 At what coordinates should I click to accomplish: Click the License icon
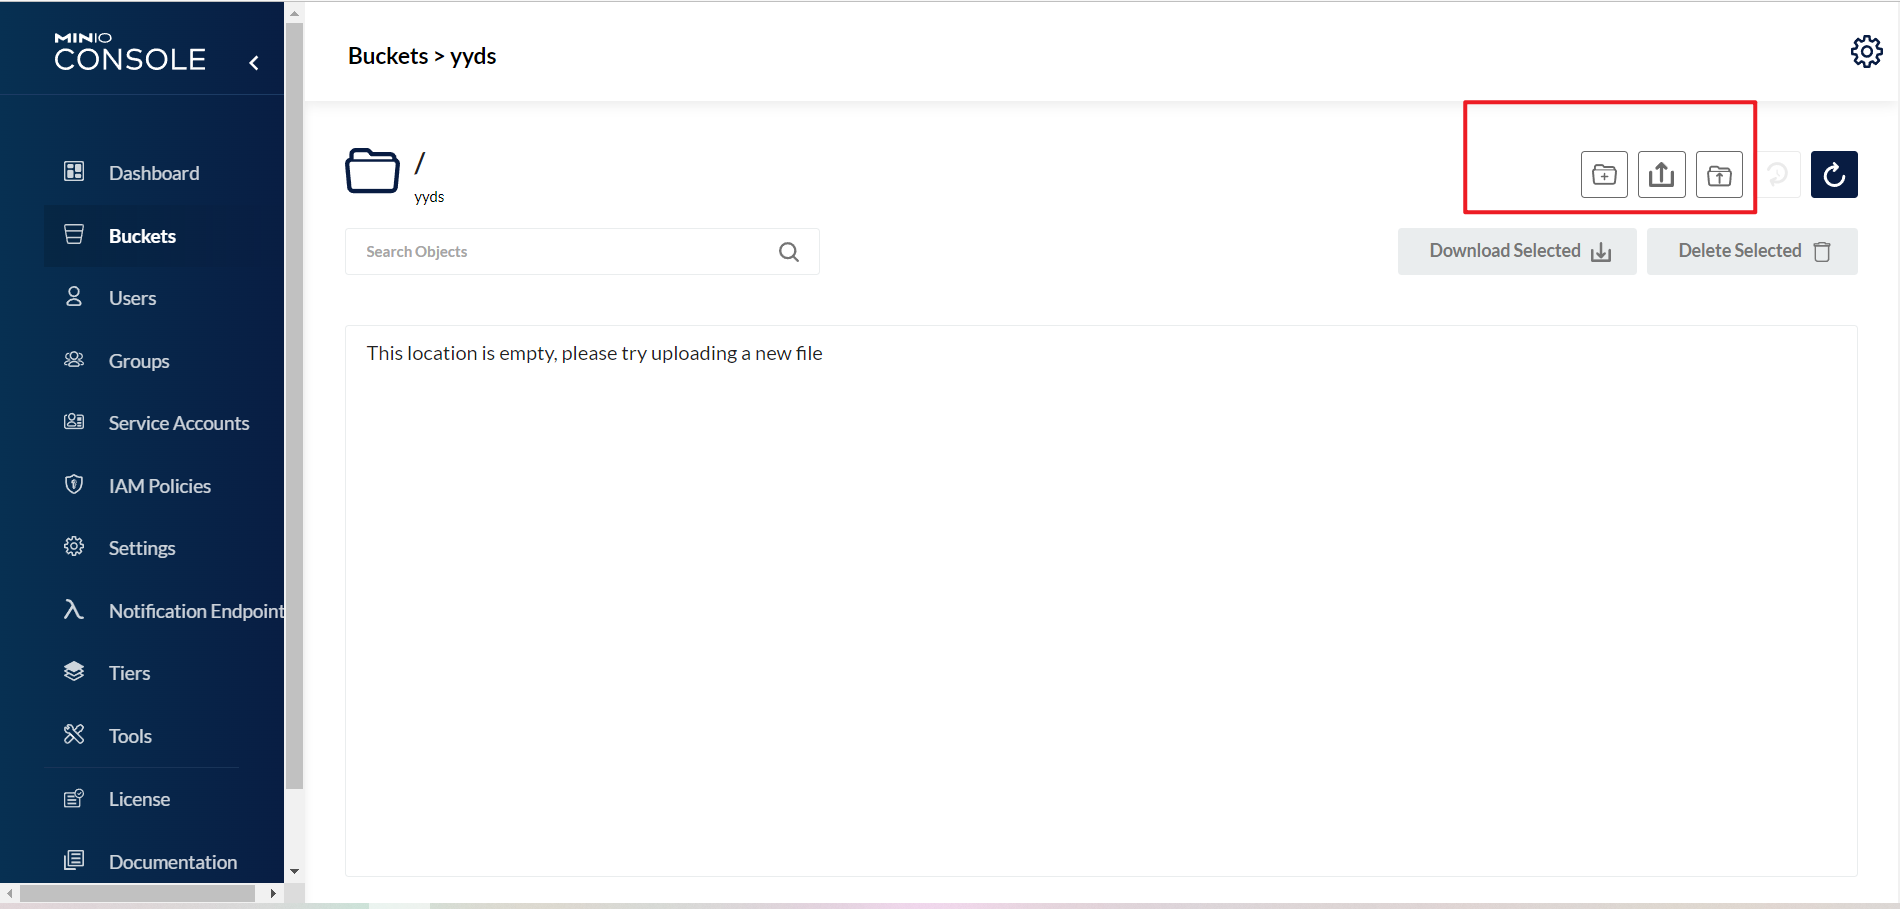coord(74,797)
